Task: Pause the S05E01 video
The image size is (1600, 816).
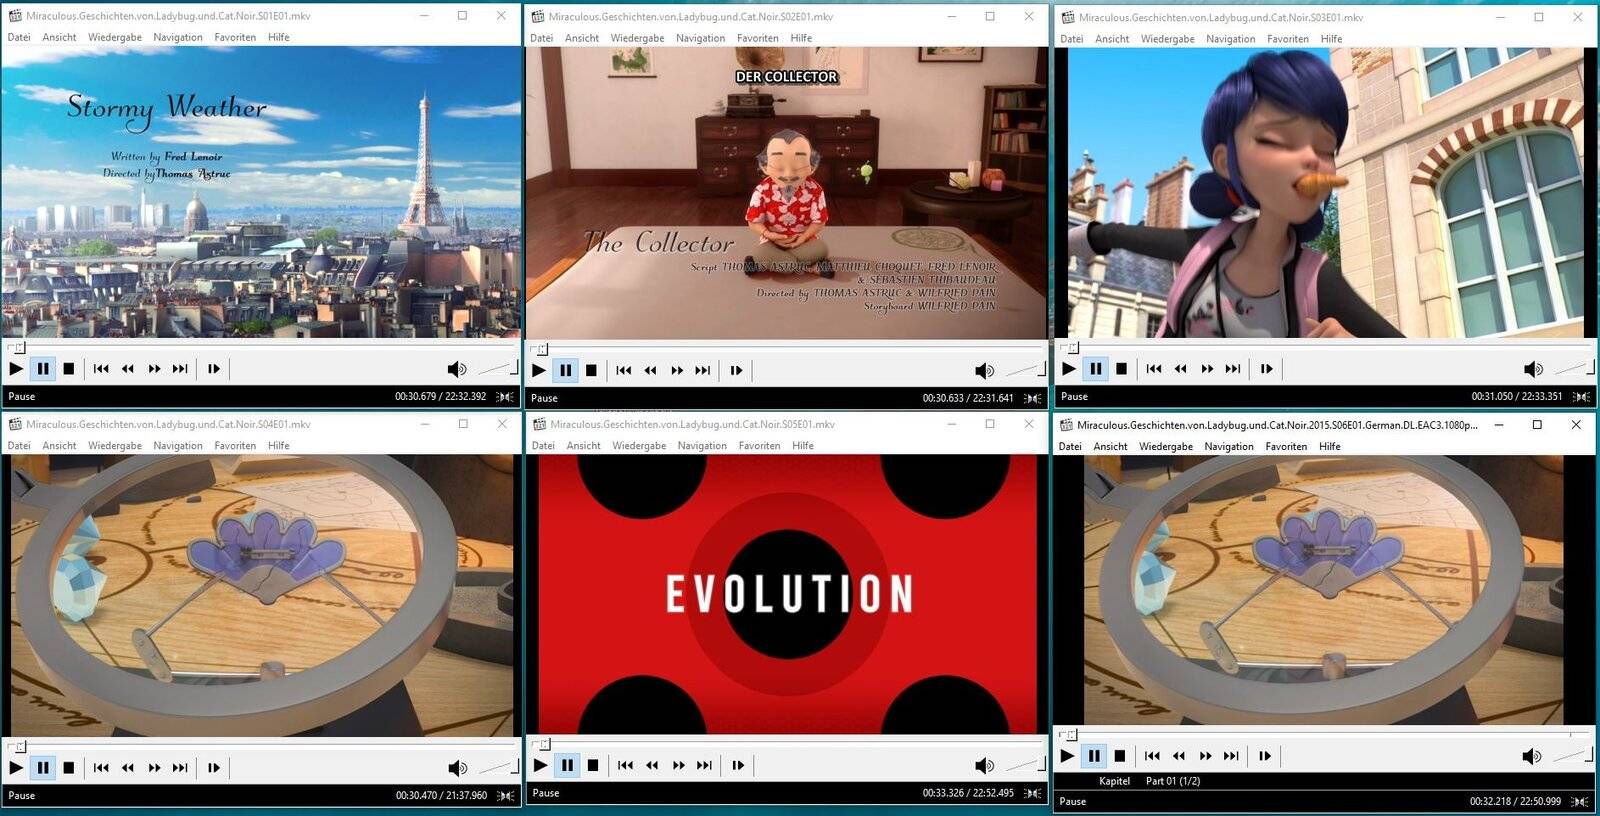Action: [568, 766]
